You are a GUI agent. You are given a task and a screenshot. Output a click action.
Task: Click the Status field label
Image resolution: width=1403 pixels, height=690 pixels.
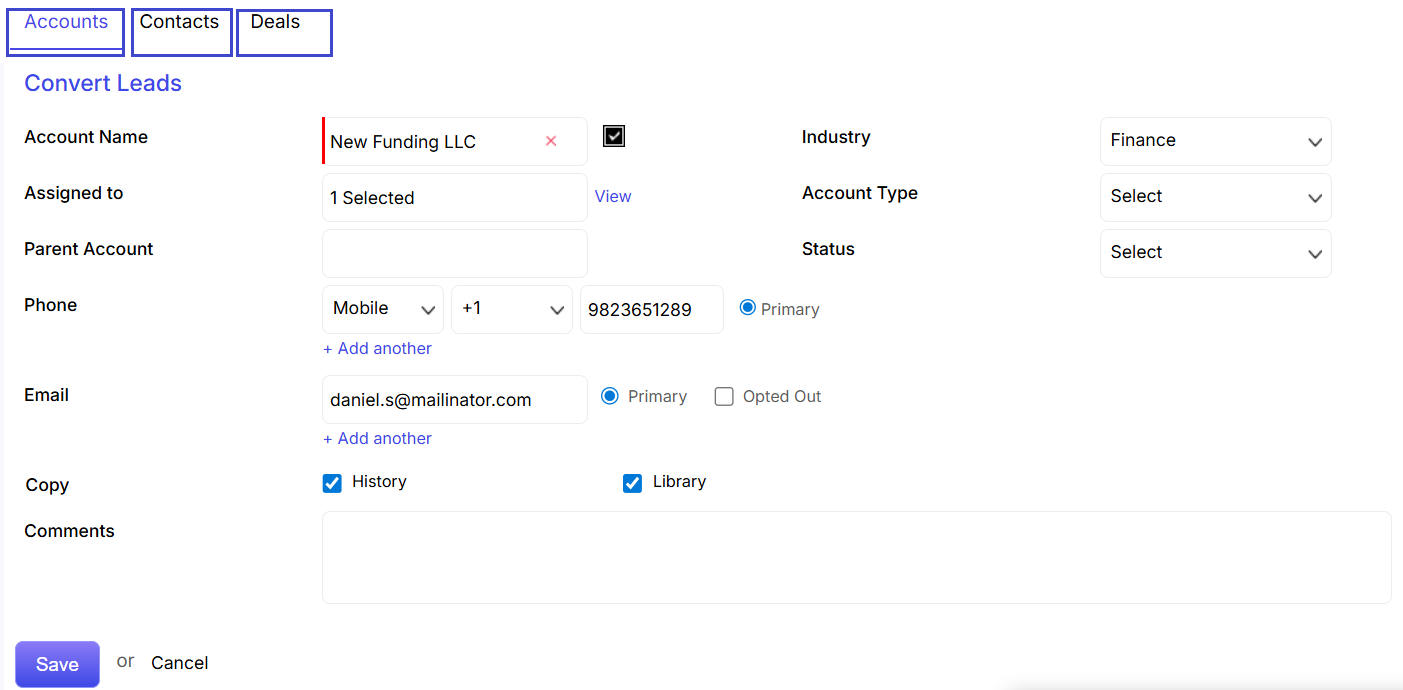pos(828,249)
